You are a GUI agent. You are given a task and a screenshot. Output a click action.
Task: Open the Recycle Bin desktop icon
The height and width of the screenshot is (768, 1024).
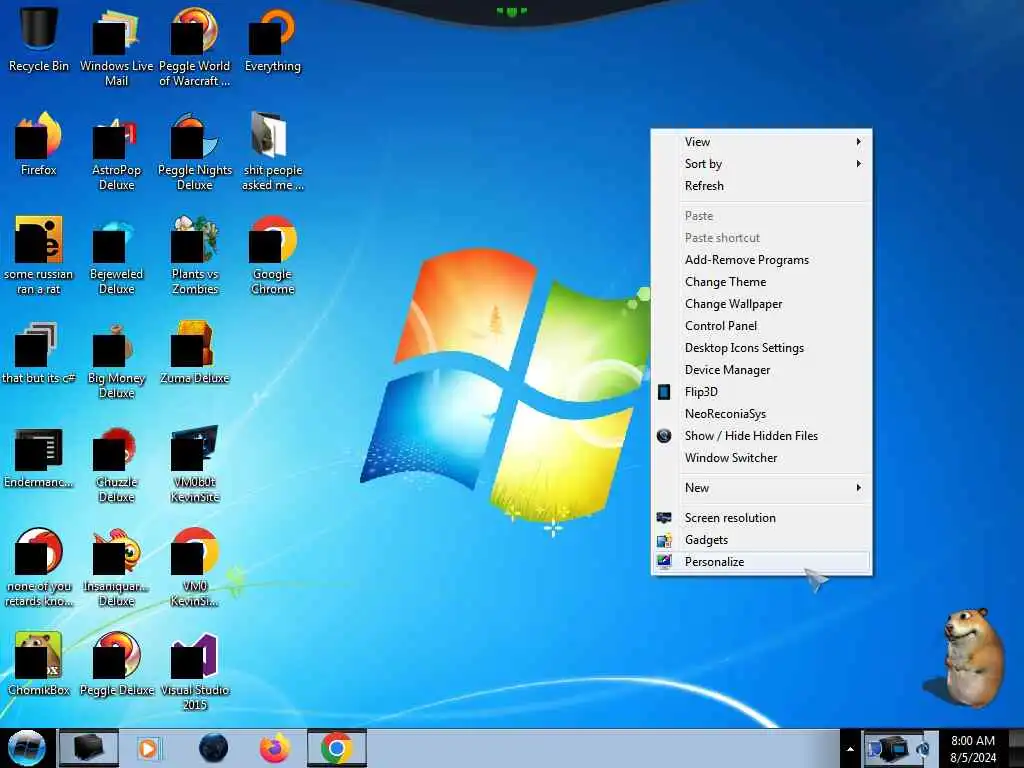click(38, 40)
